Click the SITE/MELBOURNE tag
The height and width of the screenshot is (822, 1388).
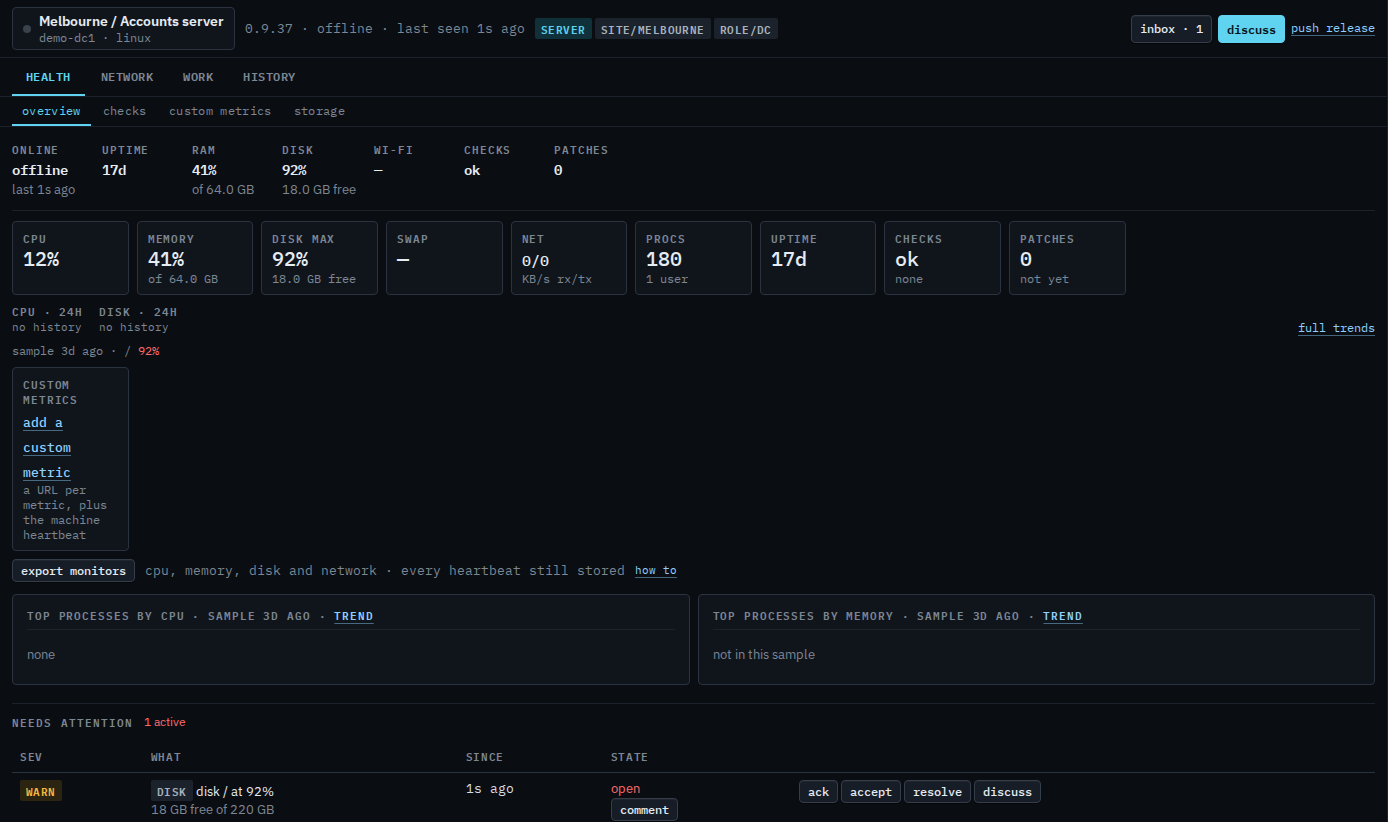[x=653, y=29]
